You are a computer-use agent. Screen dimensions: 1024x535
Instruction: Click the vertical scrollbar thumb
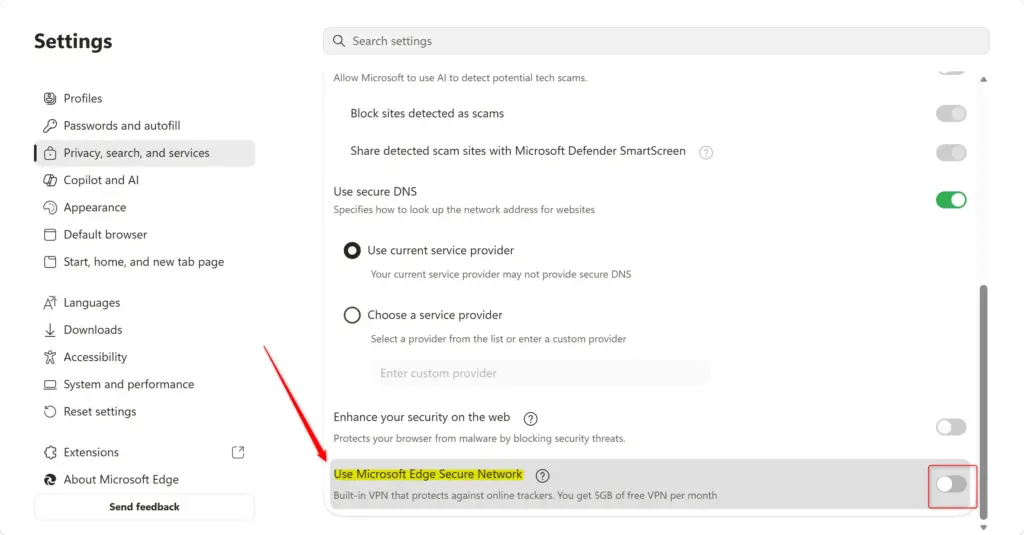tap(984, 402)
